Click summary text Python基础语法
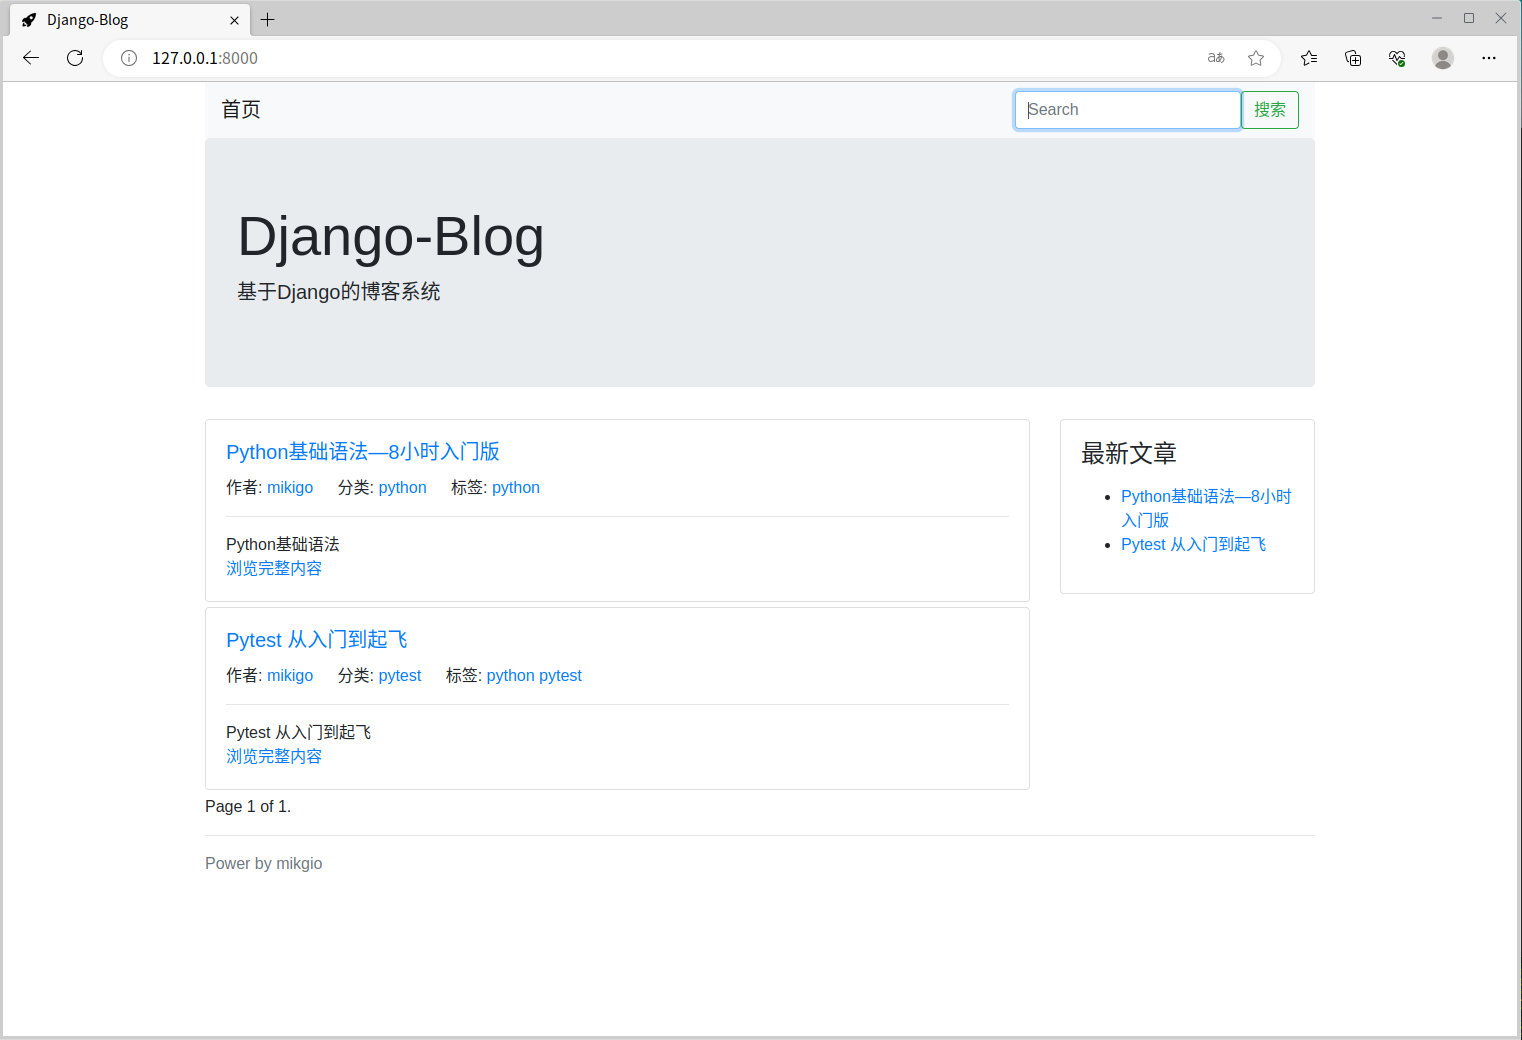The image size is (1522, 1040). point(283,544)
